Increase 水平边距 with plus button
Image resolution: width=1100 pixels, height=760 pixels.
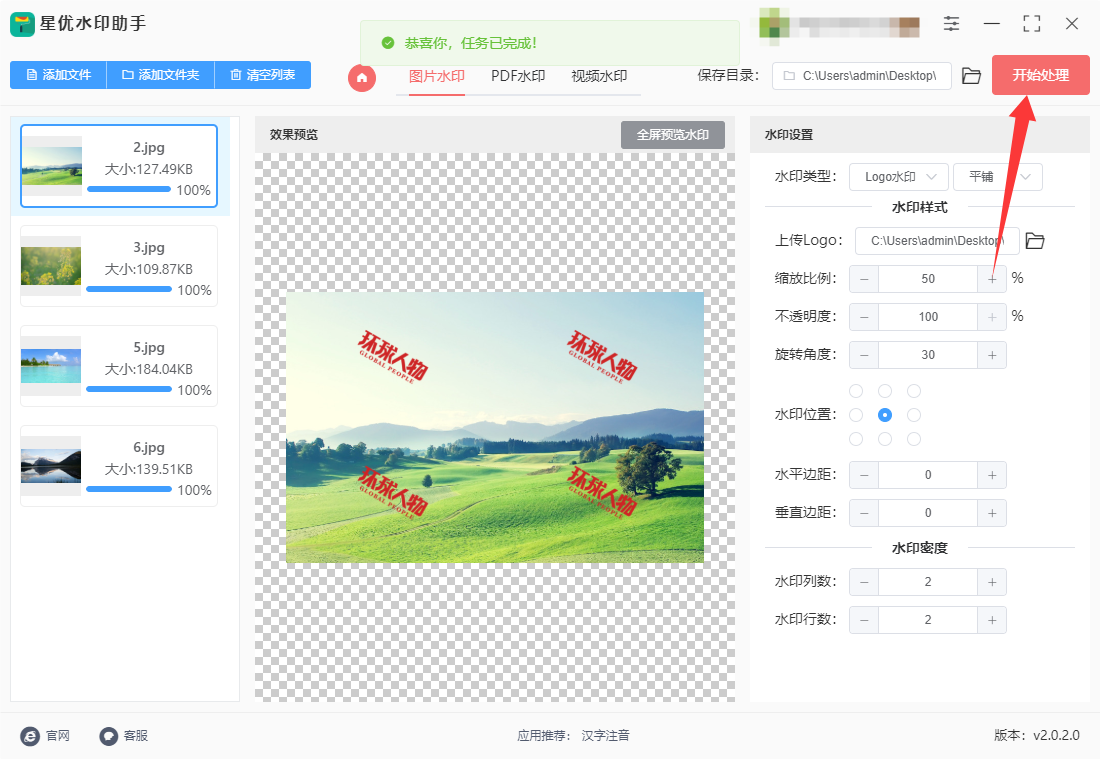point(992,475)
